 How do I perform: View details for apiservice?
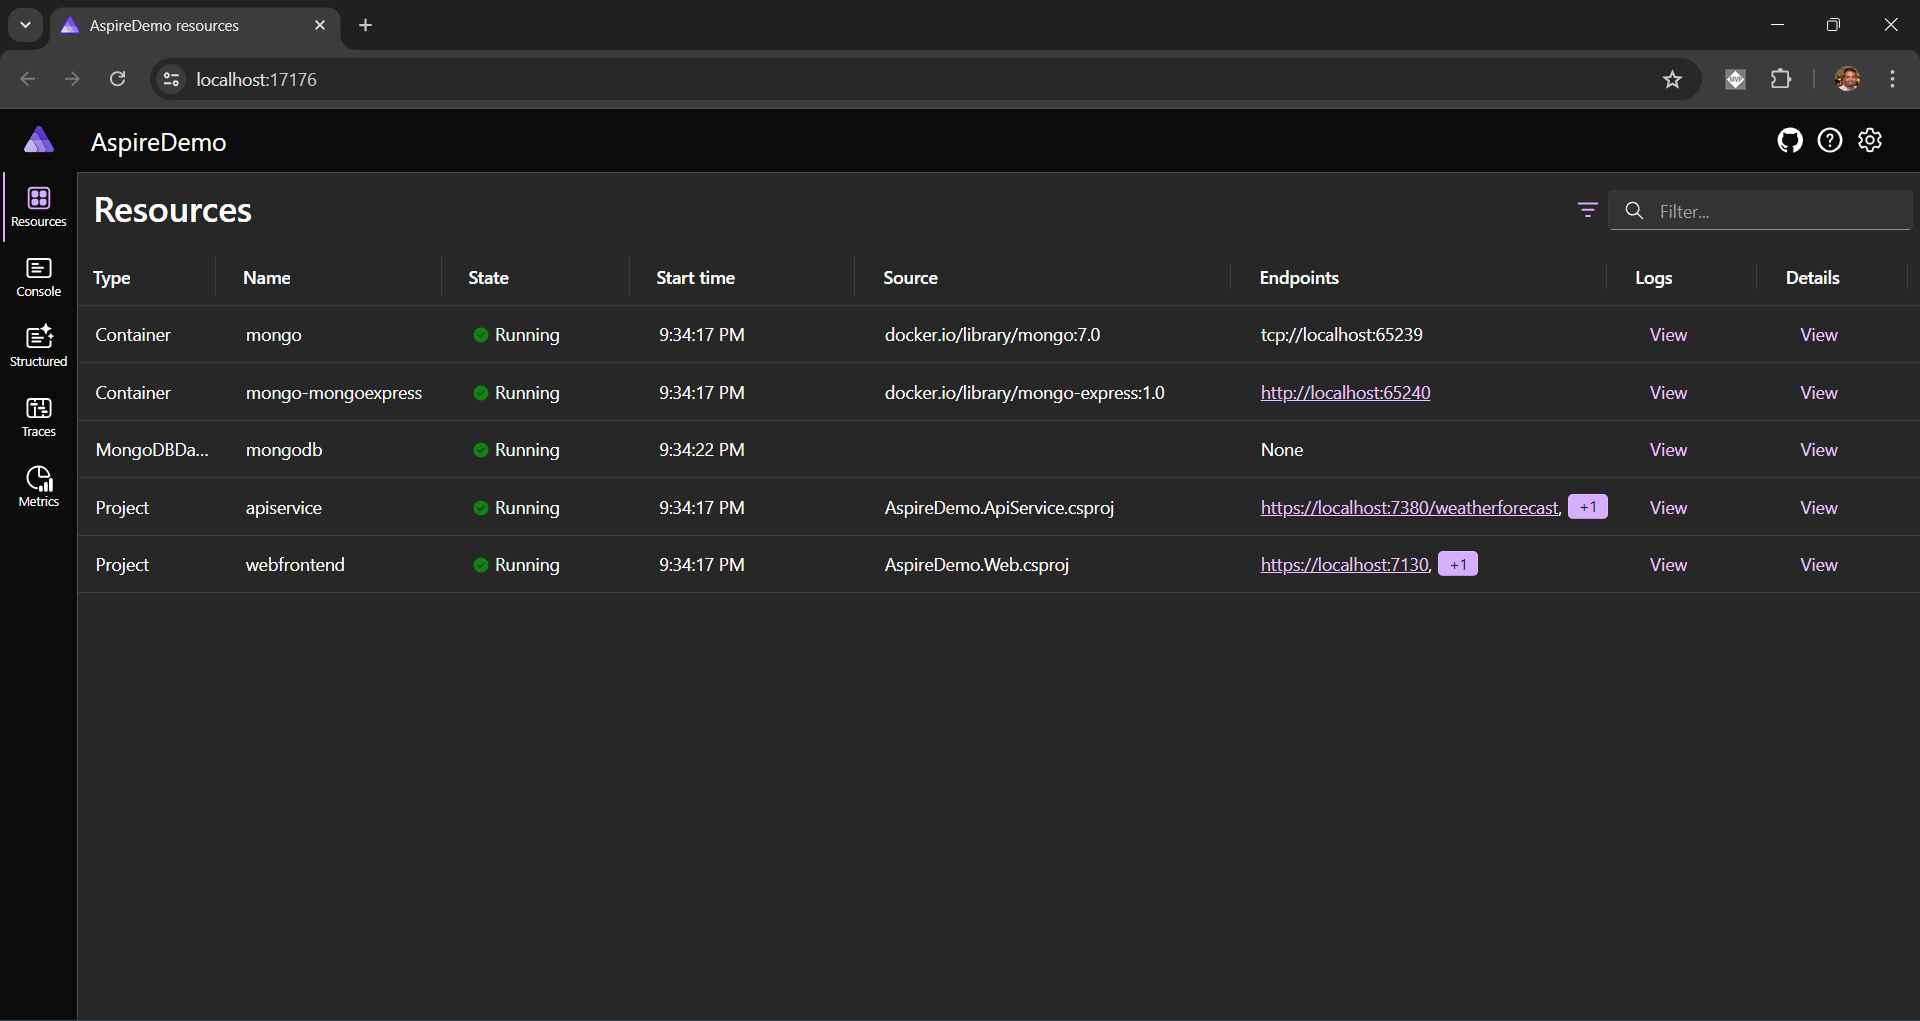click(1819, 508)
